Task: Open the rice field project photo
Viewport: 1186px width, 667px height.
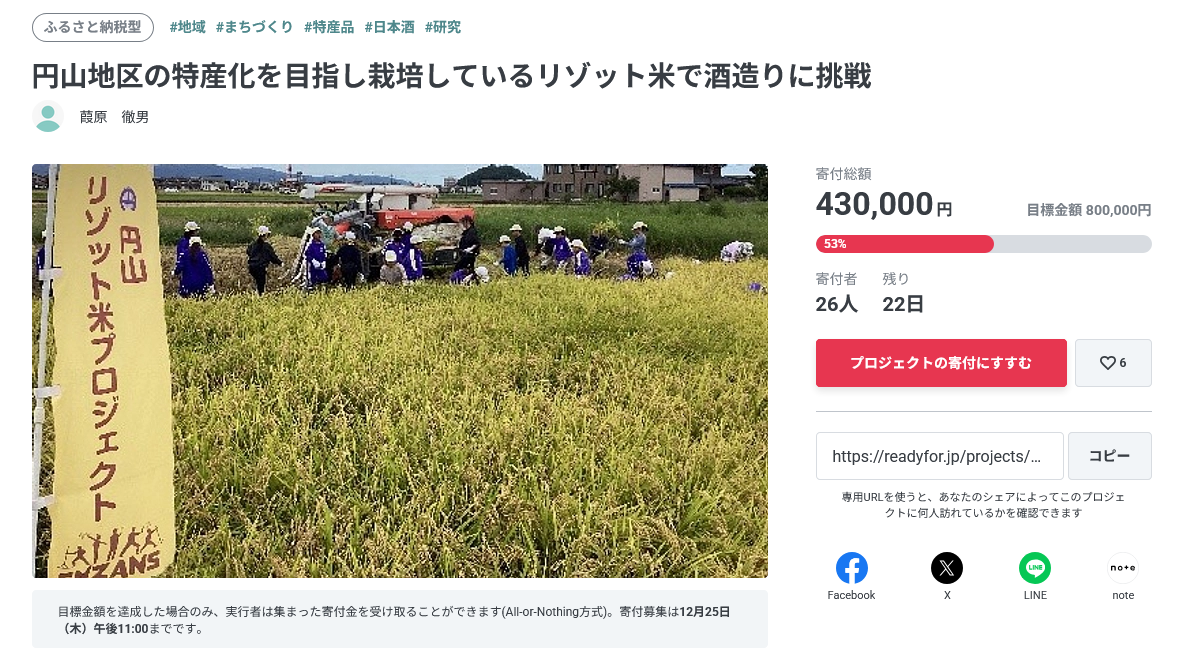Action: click(x=400, y=370)
